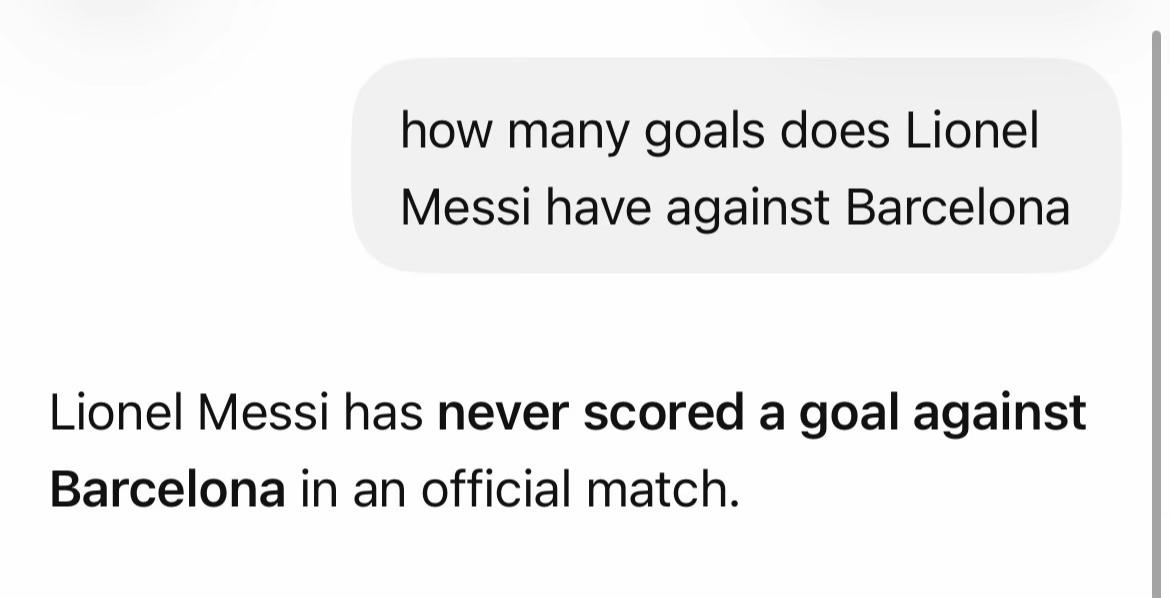Click the word "against" in the user question
1170x598 pixels.
747,209
